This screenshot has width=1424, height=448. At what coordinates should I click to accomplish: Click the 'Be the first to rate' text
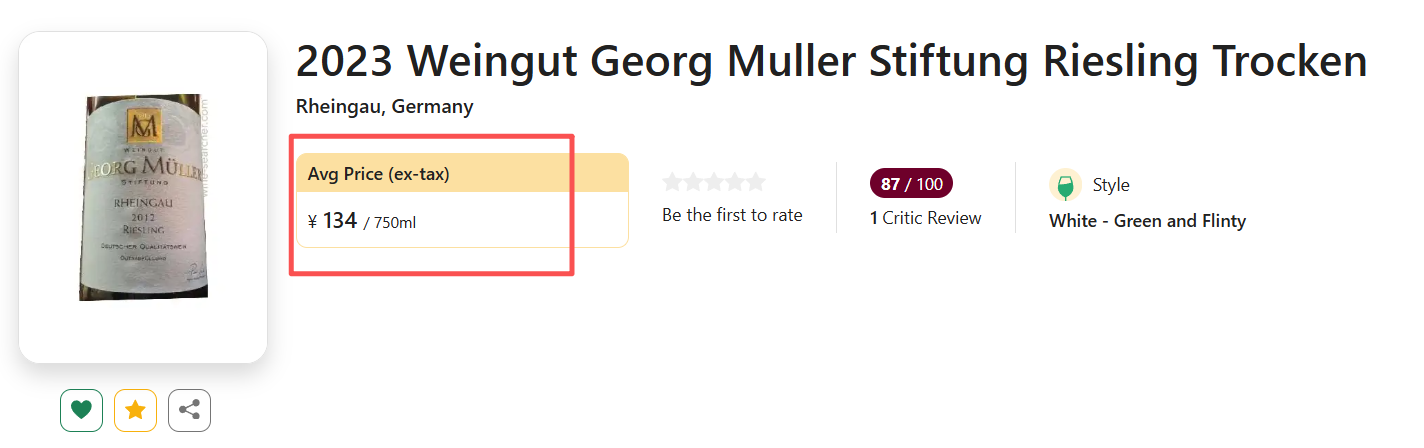coord(732,215)
